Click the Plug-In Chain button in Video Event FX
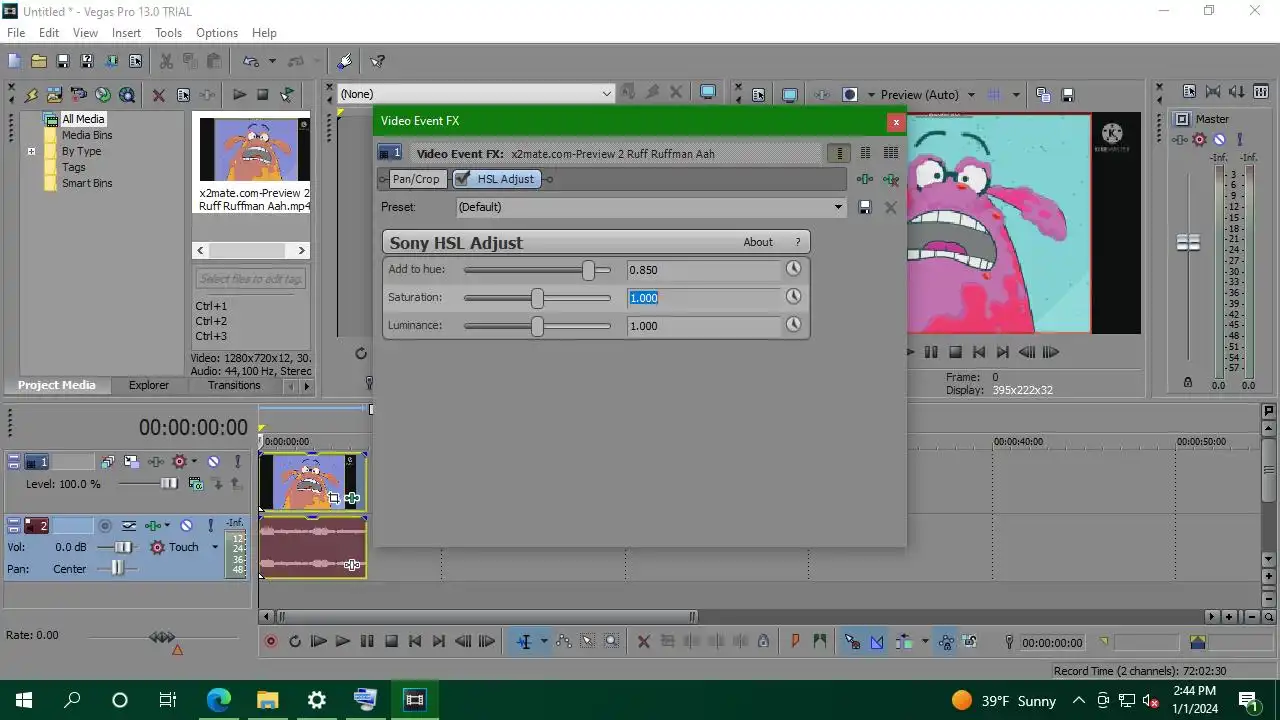The width and height of the screenshot is (1280, 720). [864, 179]
